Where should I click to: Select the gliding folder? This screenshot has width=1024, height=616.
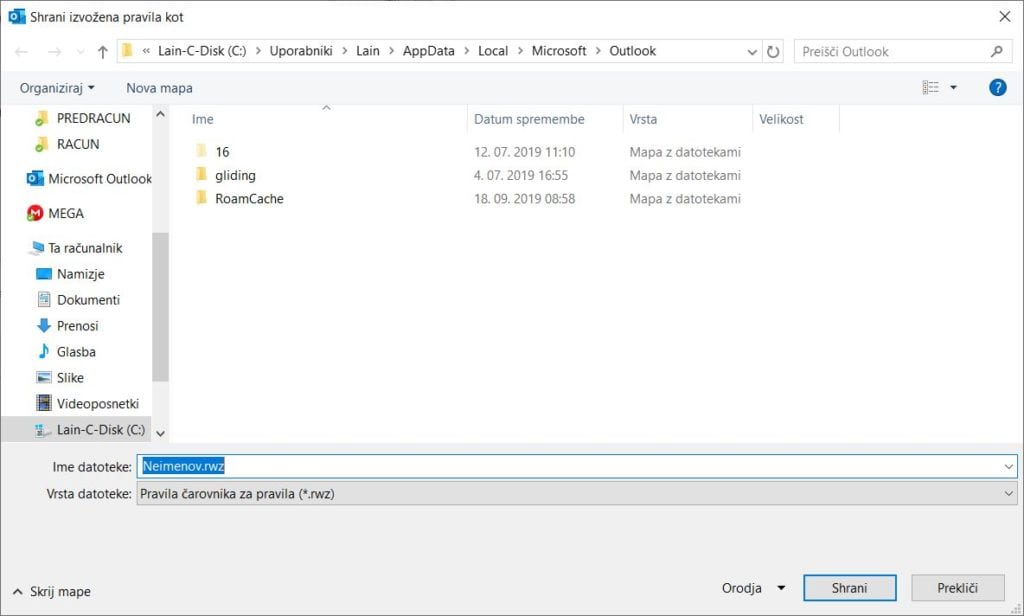pos(235,176)
